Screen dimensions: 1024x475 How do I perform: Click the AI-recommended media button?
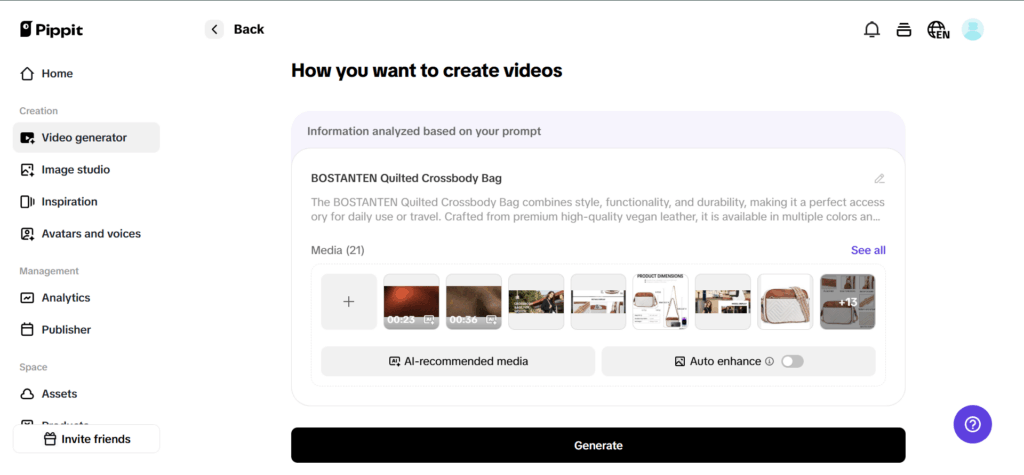click(x=458, y=361)
